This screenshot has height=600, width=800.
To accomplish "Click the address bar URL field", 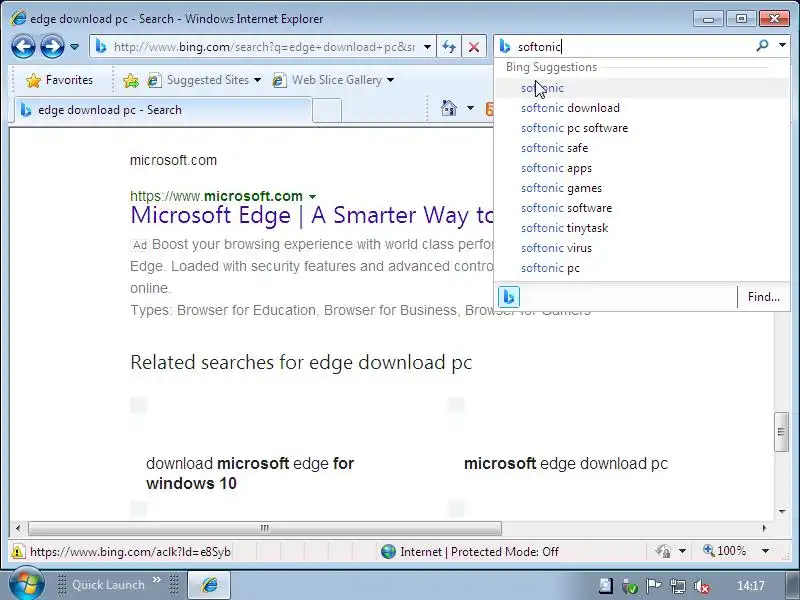I will point(264,47).
